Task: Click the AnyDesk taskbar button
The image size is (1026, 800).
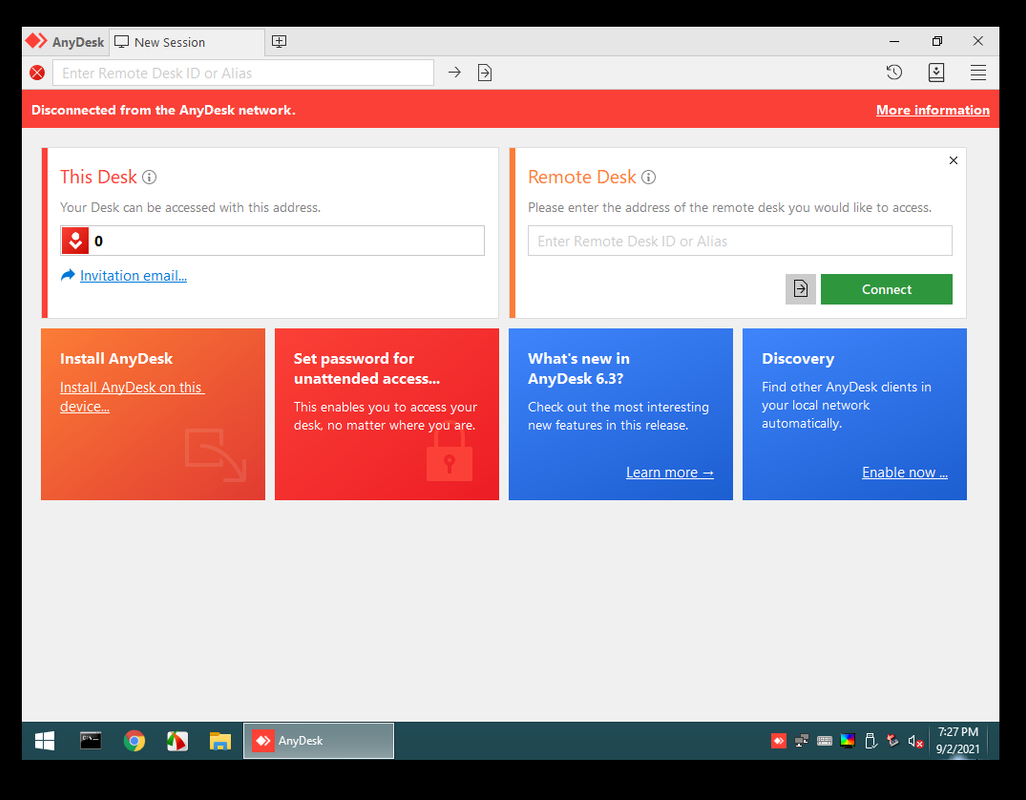Action: tap(319, 741)
